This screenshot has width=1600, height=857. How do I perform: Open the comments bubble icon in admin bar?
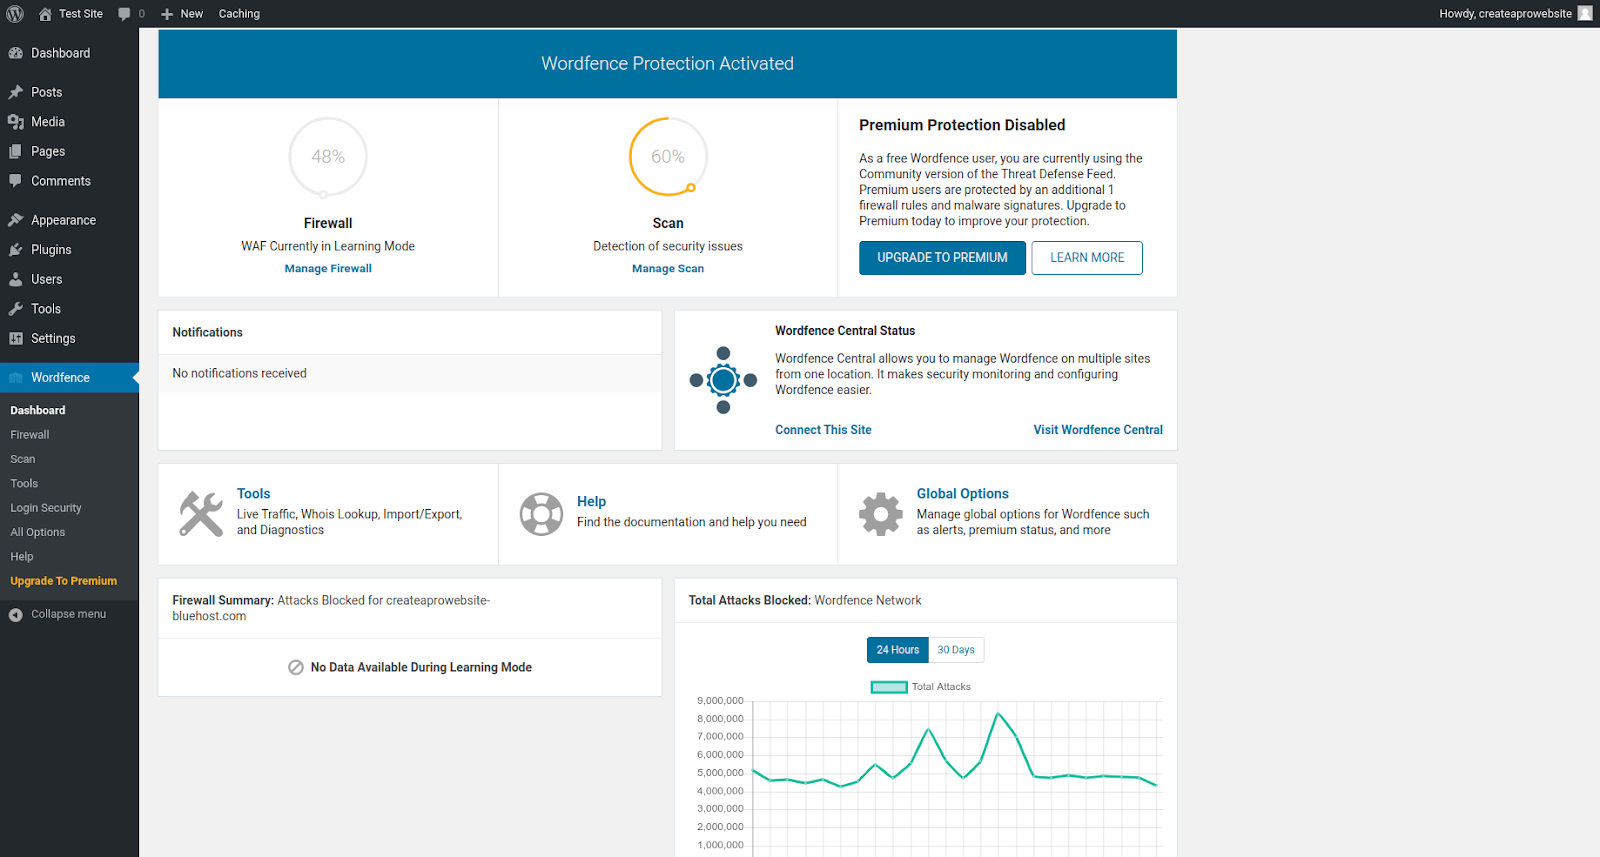[x=124, y=14]
